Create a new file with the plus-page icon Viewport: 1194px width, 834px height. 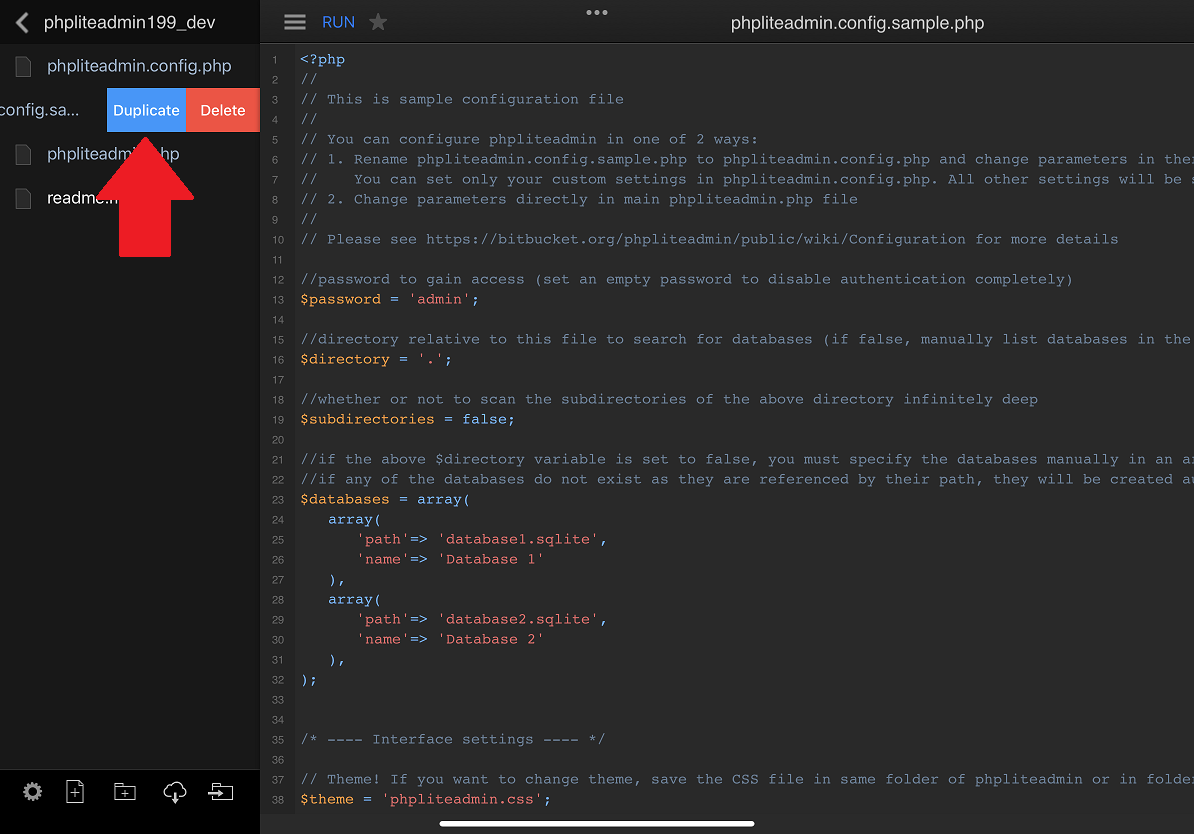coord(75,792)
